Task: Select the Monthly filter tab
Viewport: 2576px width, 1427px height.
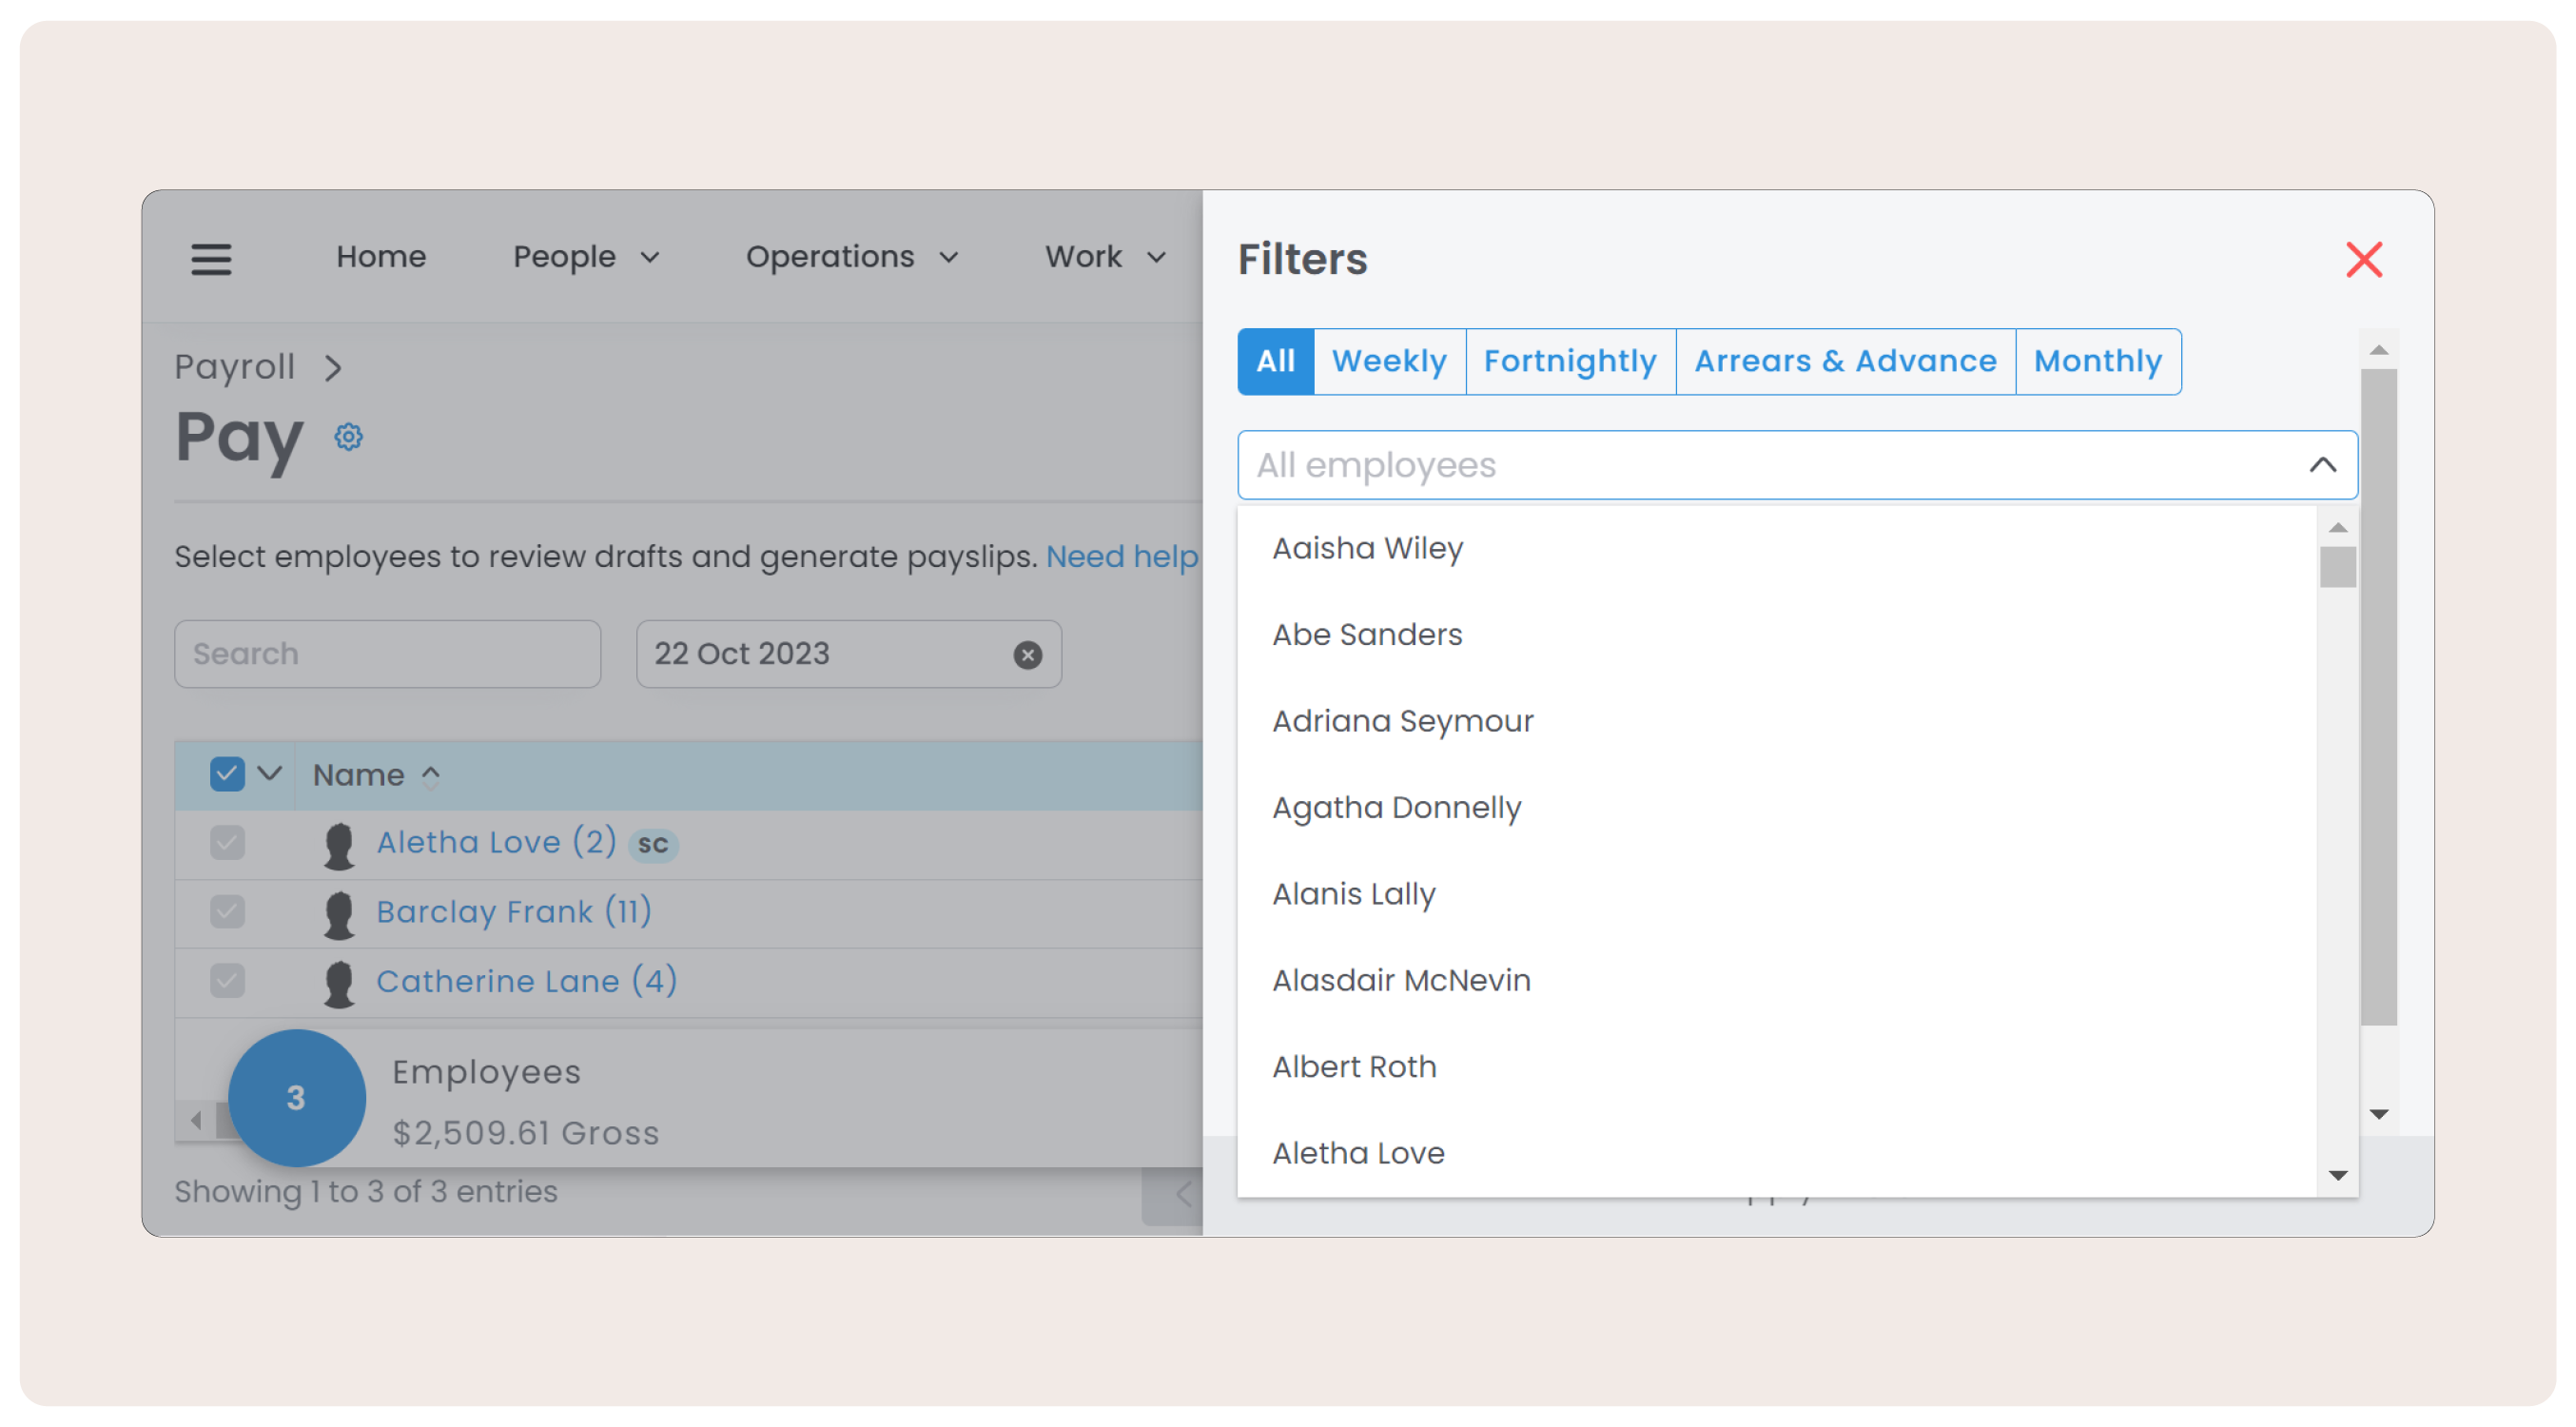Action: 2097,361
